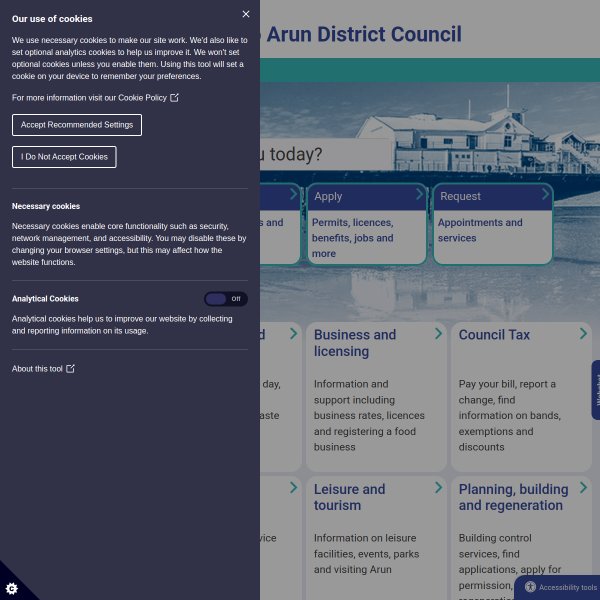The width and height of the screenshot is (600, 600).
Task: Click the chevron on the Apply card
Action: [x=420, y=194]
